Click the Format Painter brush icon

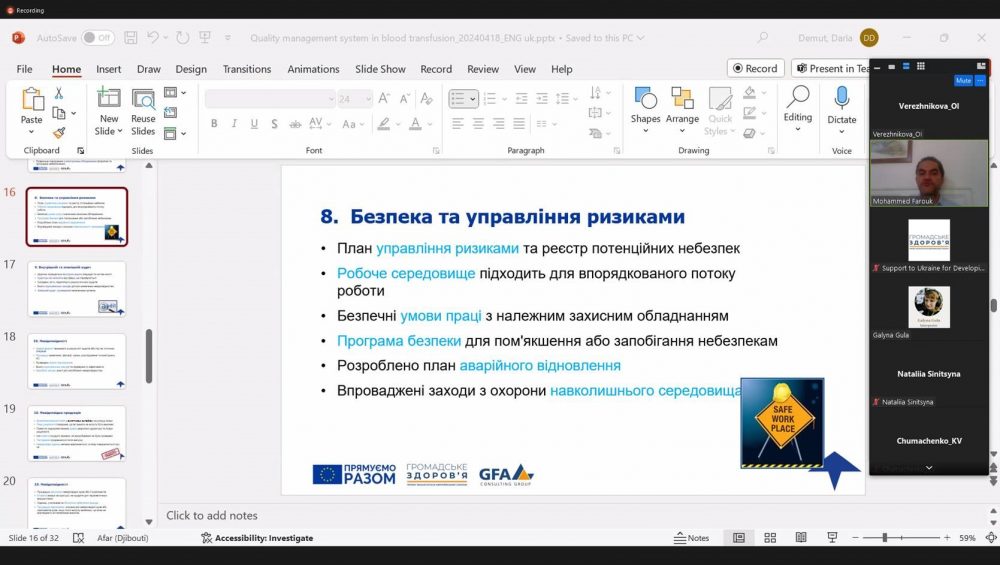click(59, 133)
